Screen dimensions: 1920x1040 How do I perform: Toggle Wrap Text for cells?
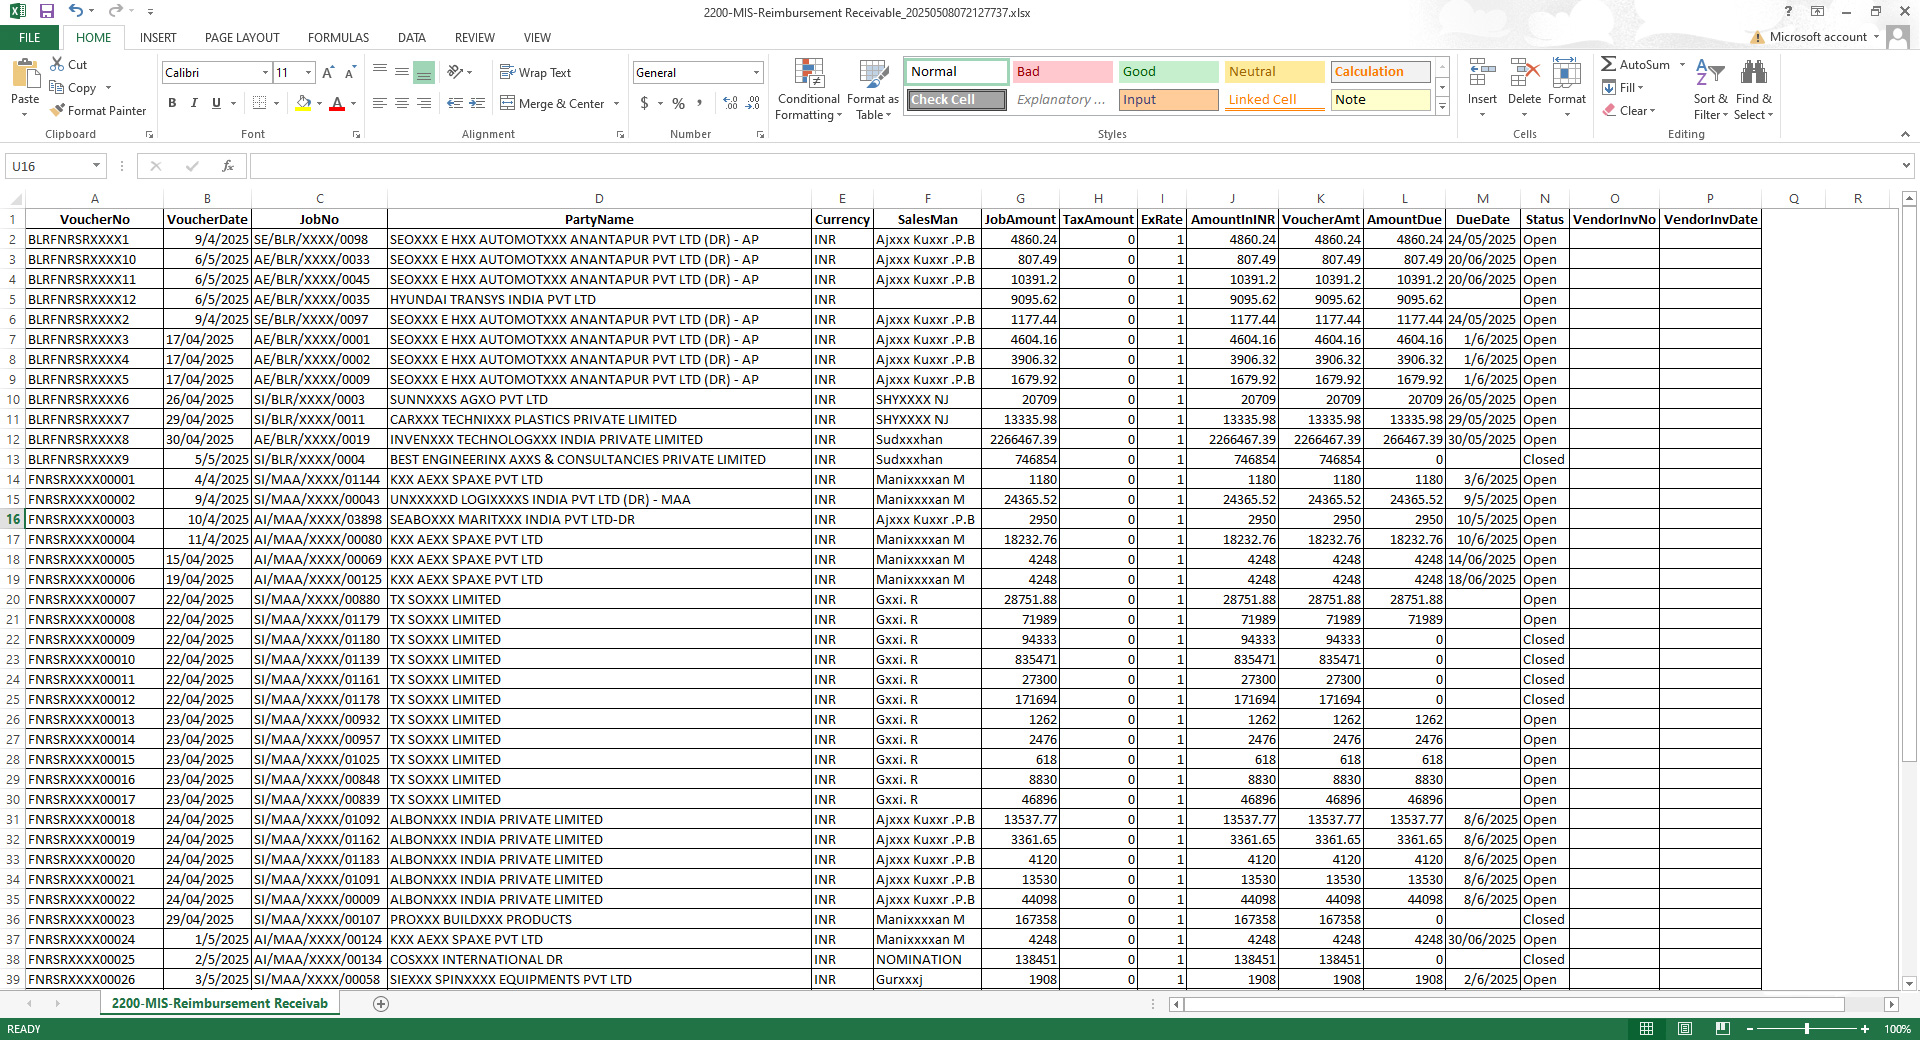[535, 73]
